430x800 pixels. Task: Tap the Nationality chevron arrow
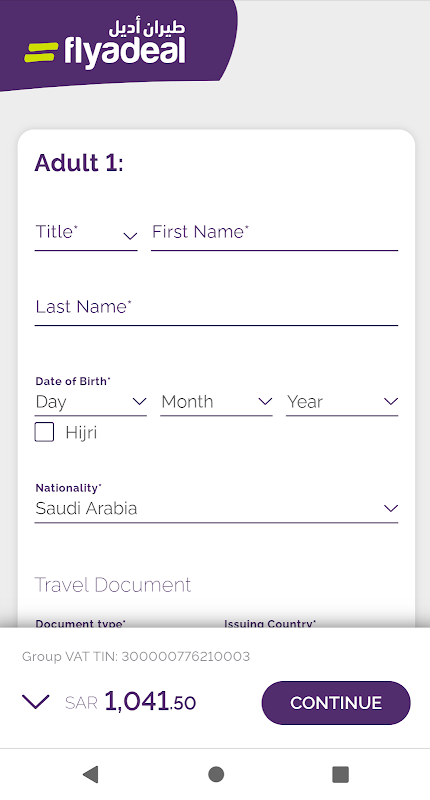click(x=391, y=508)
